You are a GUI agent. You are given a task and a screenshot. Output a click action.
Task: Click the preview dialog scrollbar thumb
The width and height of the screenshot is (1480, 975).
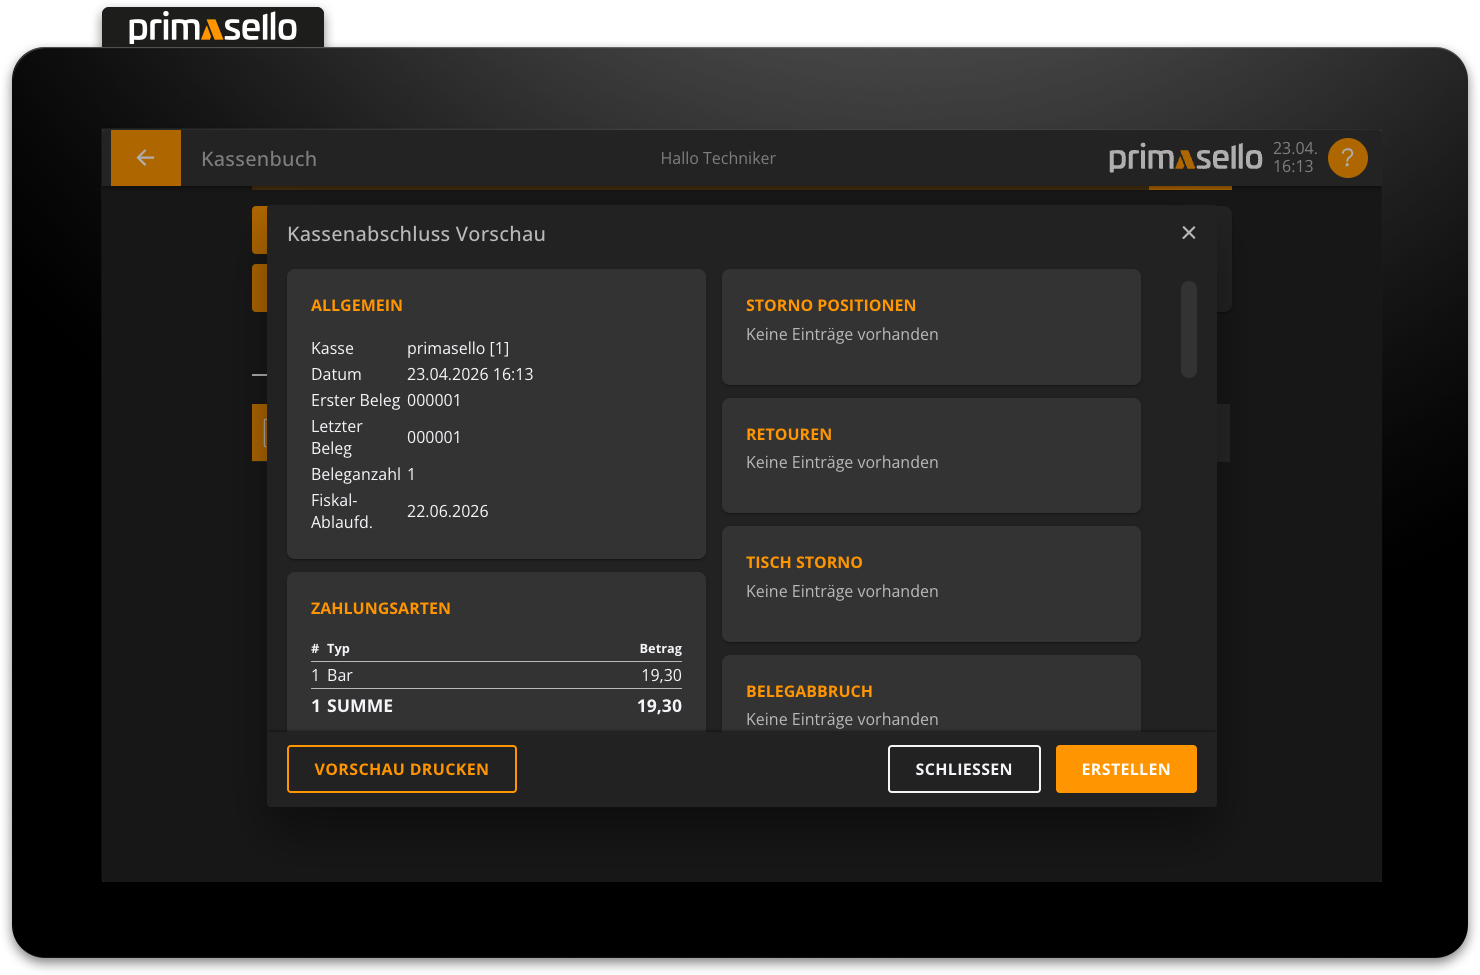click(1189, 329)
